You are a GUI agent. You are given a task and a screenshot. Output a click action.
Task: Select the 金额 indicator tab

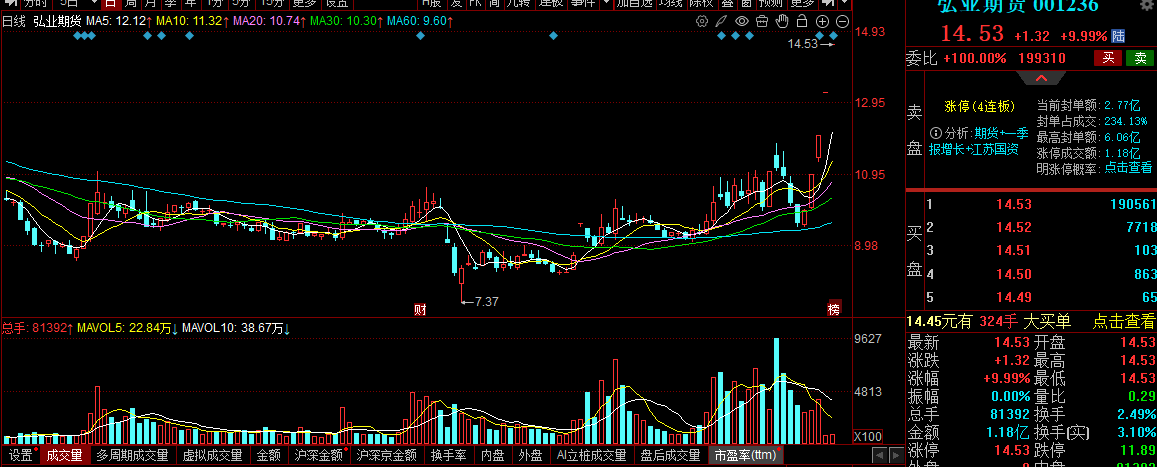click(x=269, y=455)
